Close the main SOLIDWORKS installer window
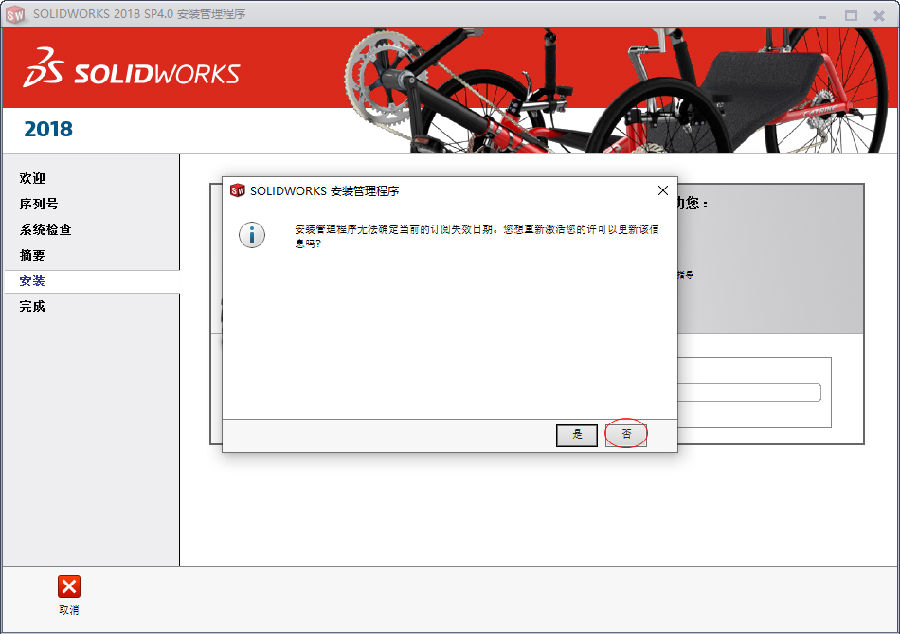 click(x=879, y=15)
